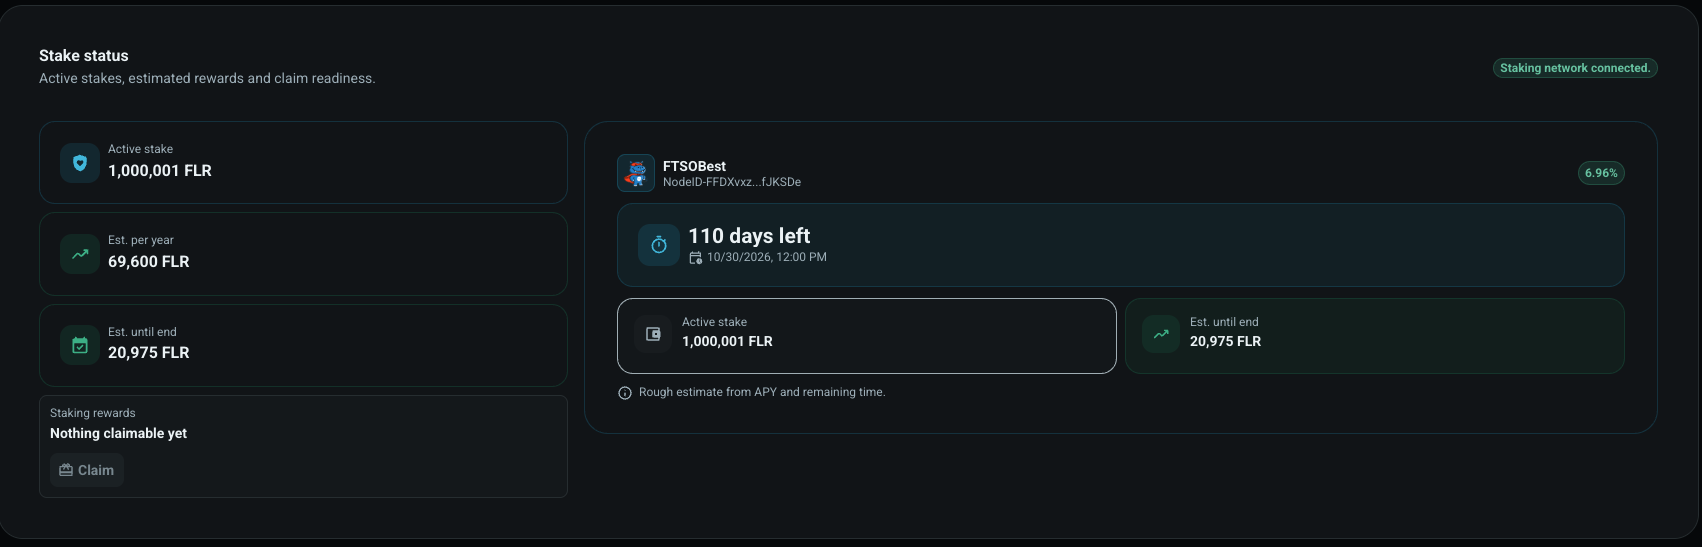The width and height of the screenshot is (1702, 547).
Task: Click the 110 days left heading
Action: click(x=749, y=236)
